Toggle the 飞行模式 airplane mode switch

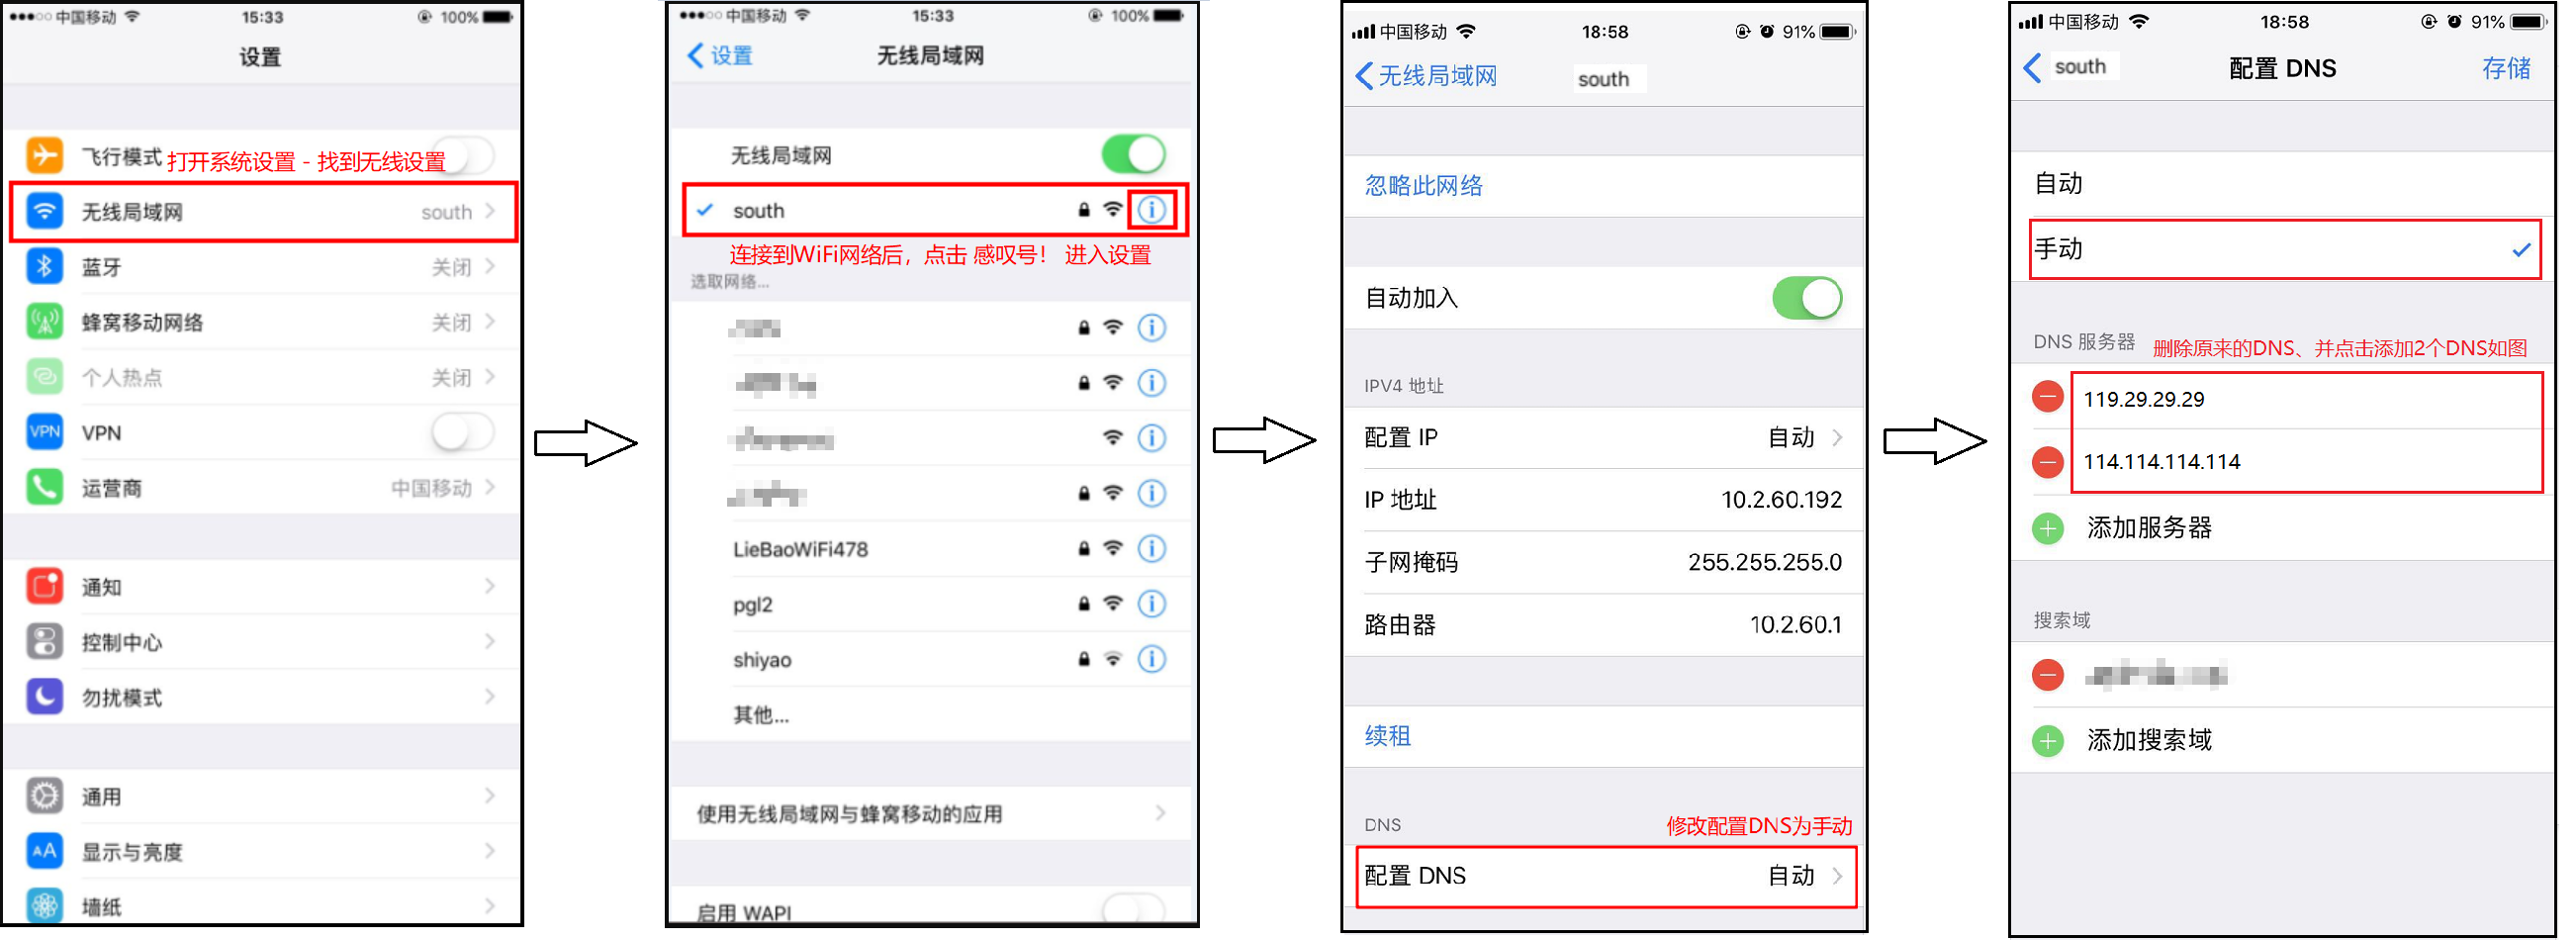click(x=465, y=156)
